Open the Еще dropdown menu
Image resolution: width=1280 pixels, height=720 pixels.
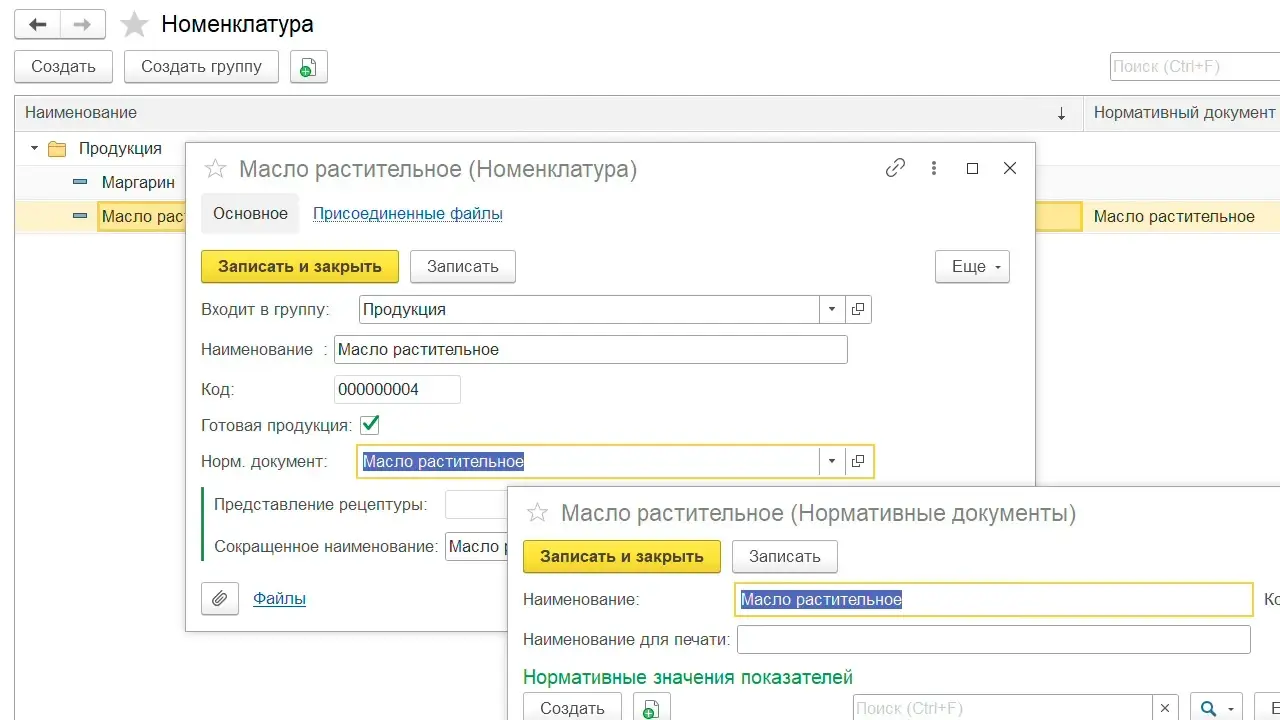pos(972,267)
